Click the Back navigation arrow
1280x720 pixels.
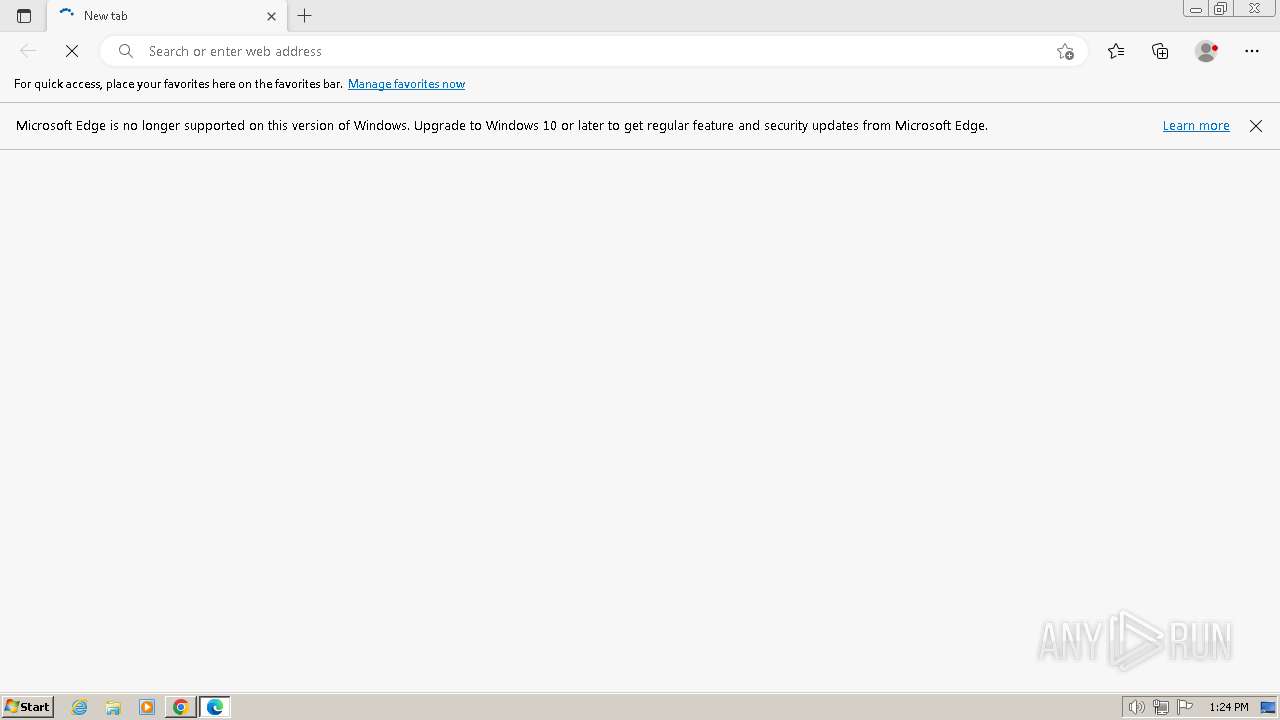(28, 51)
